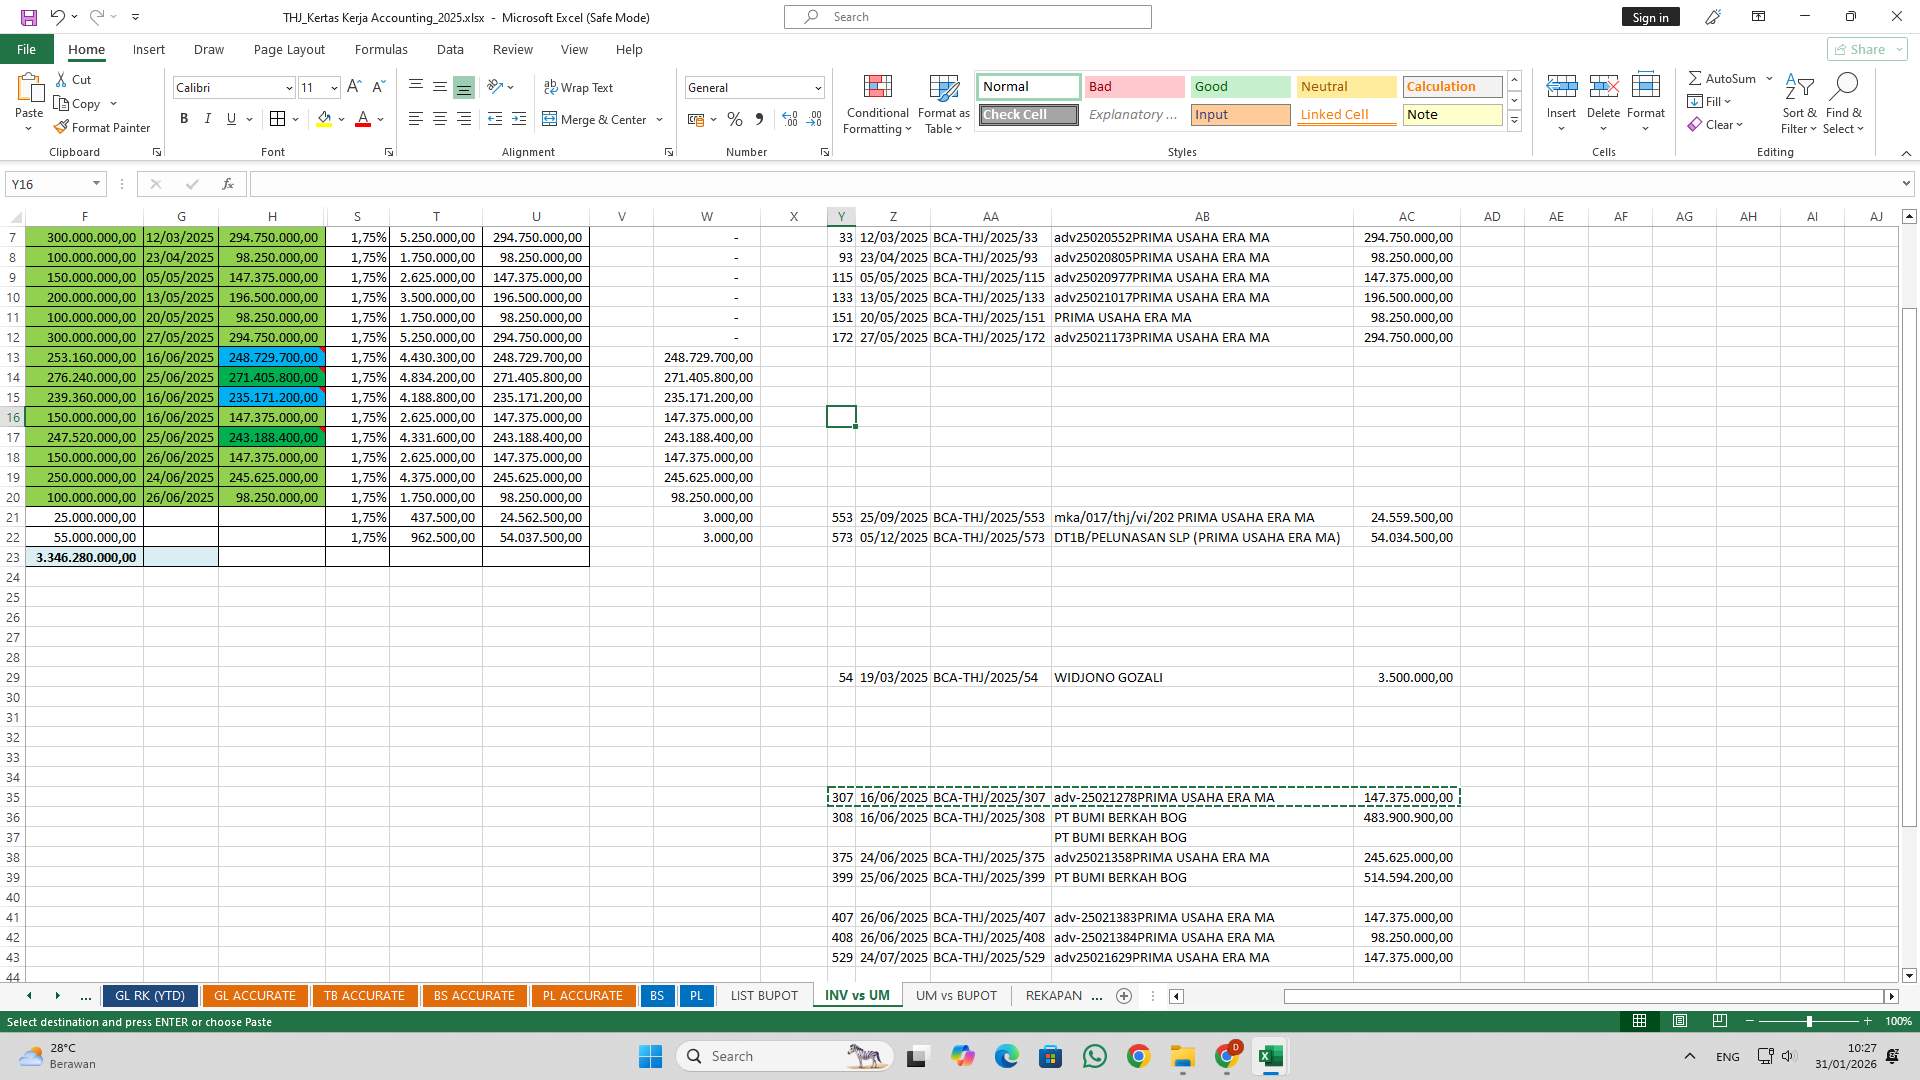Viewport: 1920px width, 1080px height.
Task: Apply Percent Style to cell
Action: [x=735, y=119]
